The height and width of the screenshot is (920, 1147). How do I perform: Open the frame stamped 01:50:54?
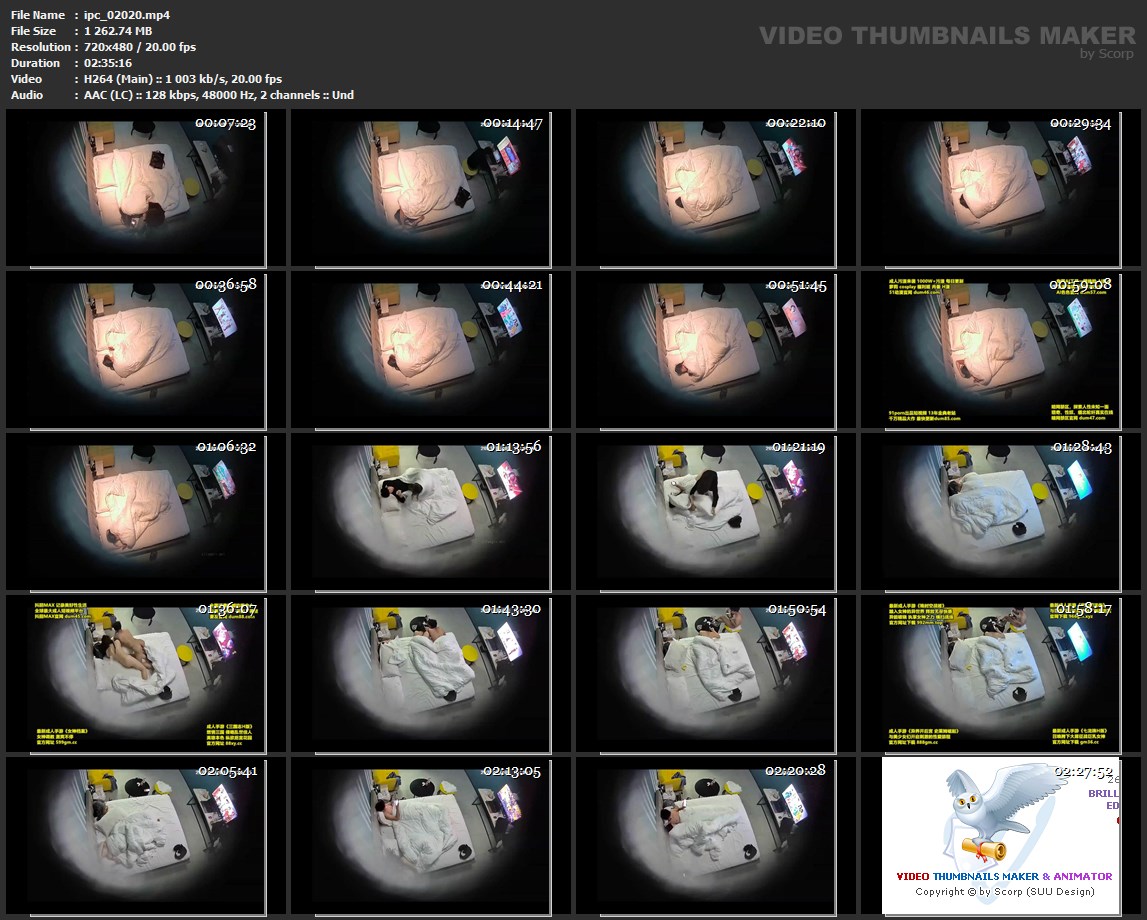click(x=715, y=673)
